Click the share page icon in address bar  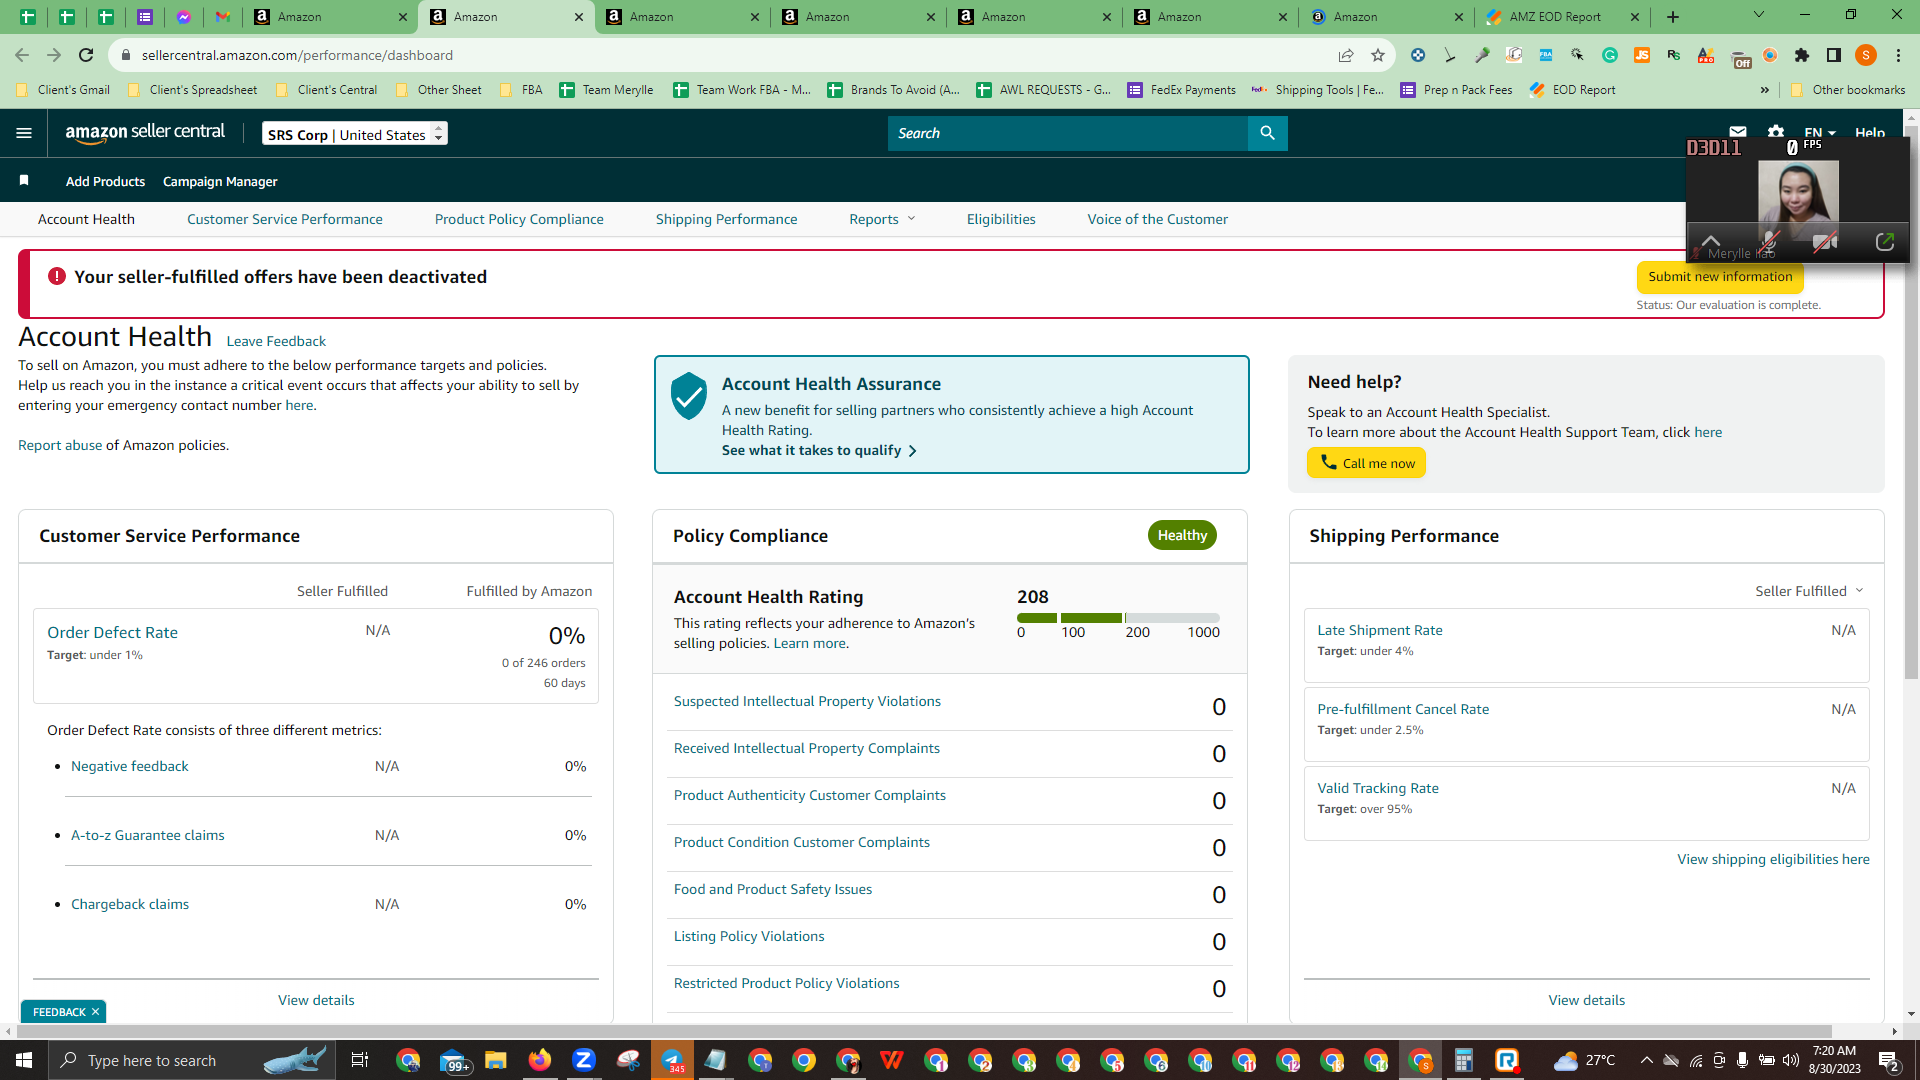point(1346,55)
